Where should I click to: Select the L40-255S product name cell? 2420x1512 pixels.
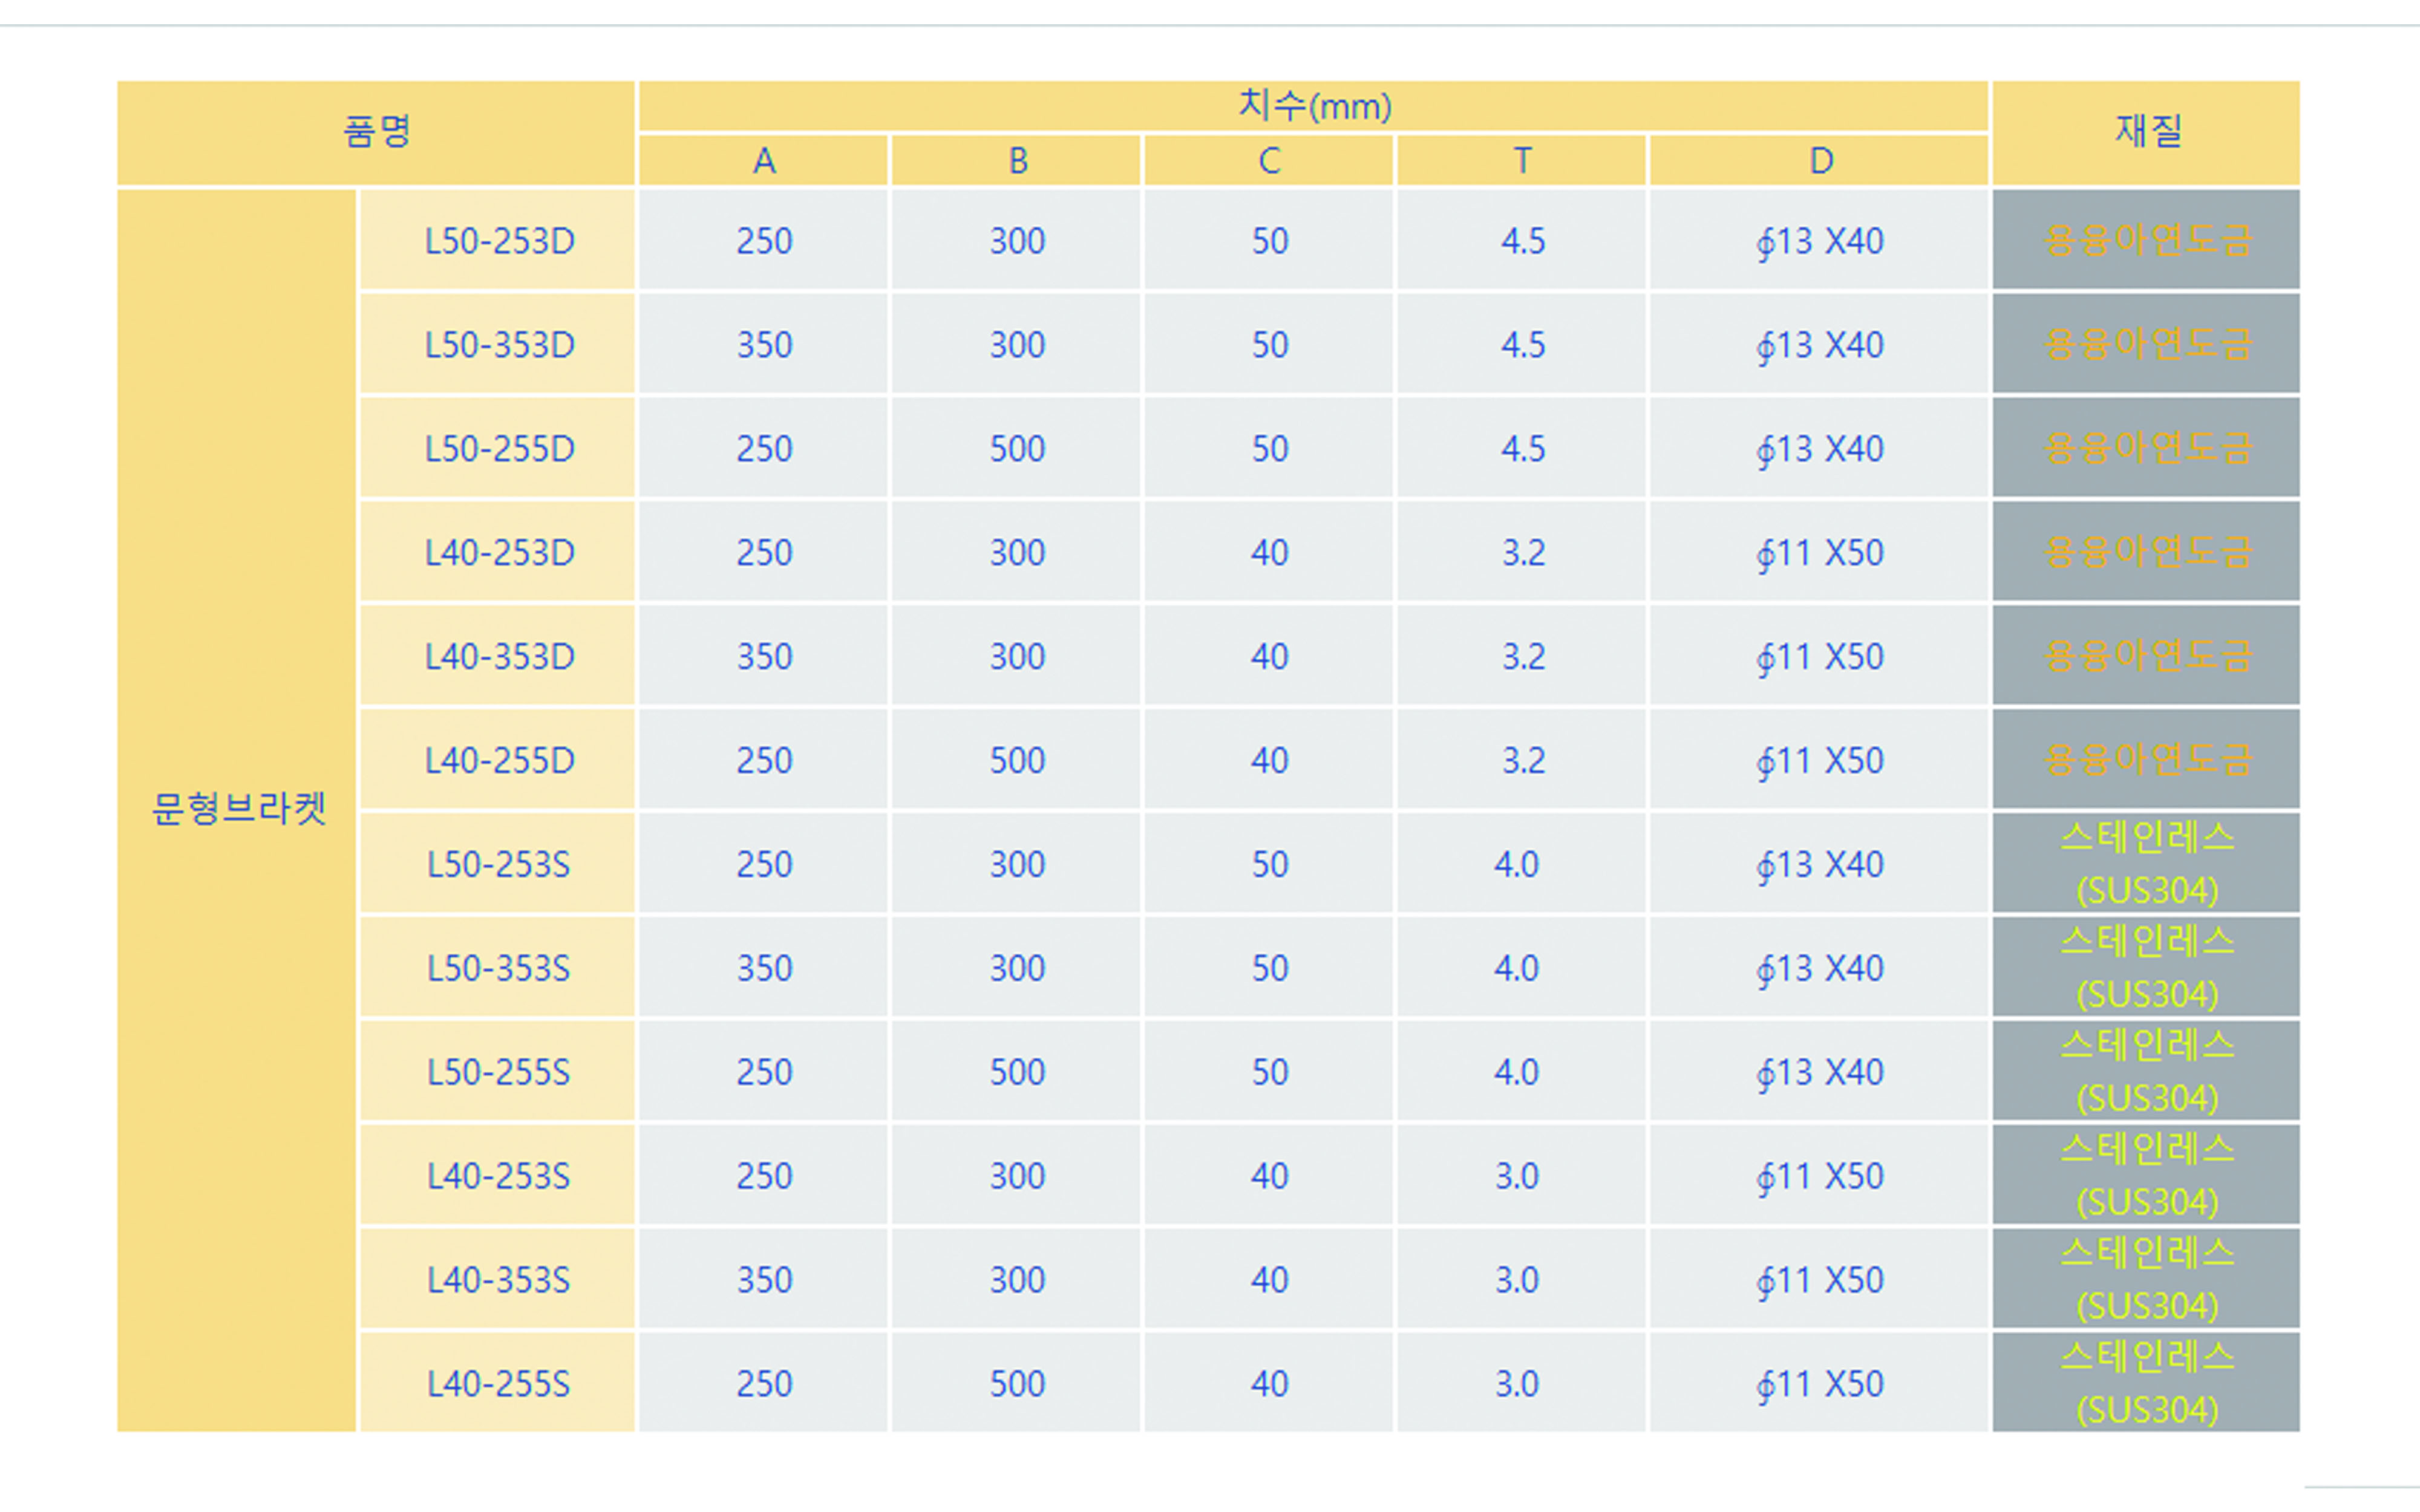498,1384
